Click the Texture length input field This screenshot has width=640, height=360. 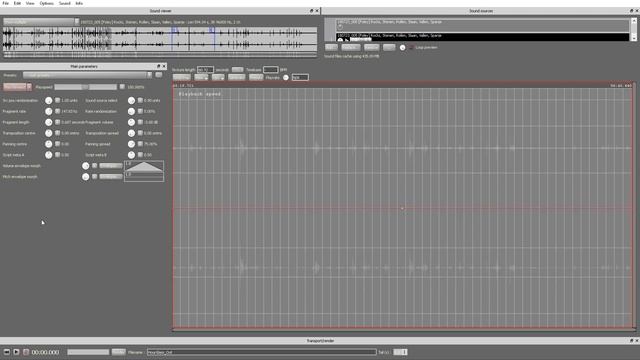pyautogui.click(x=205, y=70)
